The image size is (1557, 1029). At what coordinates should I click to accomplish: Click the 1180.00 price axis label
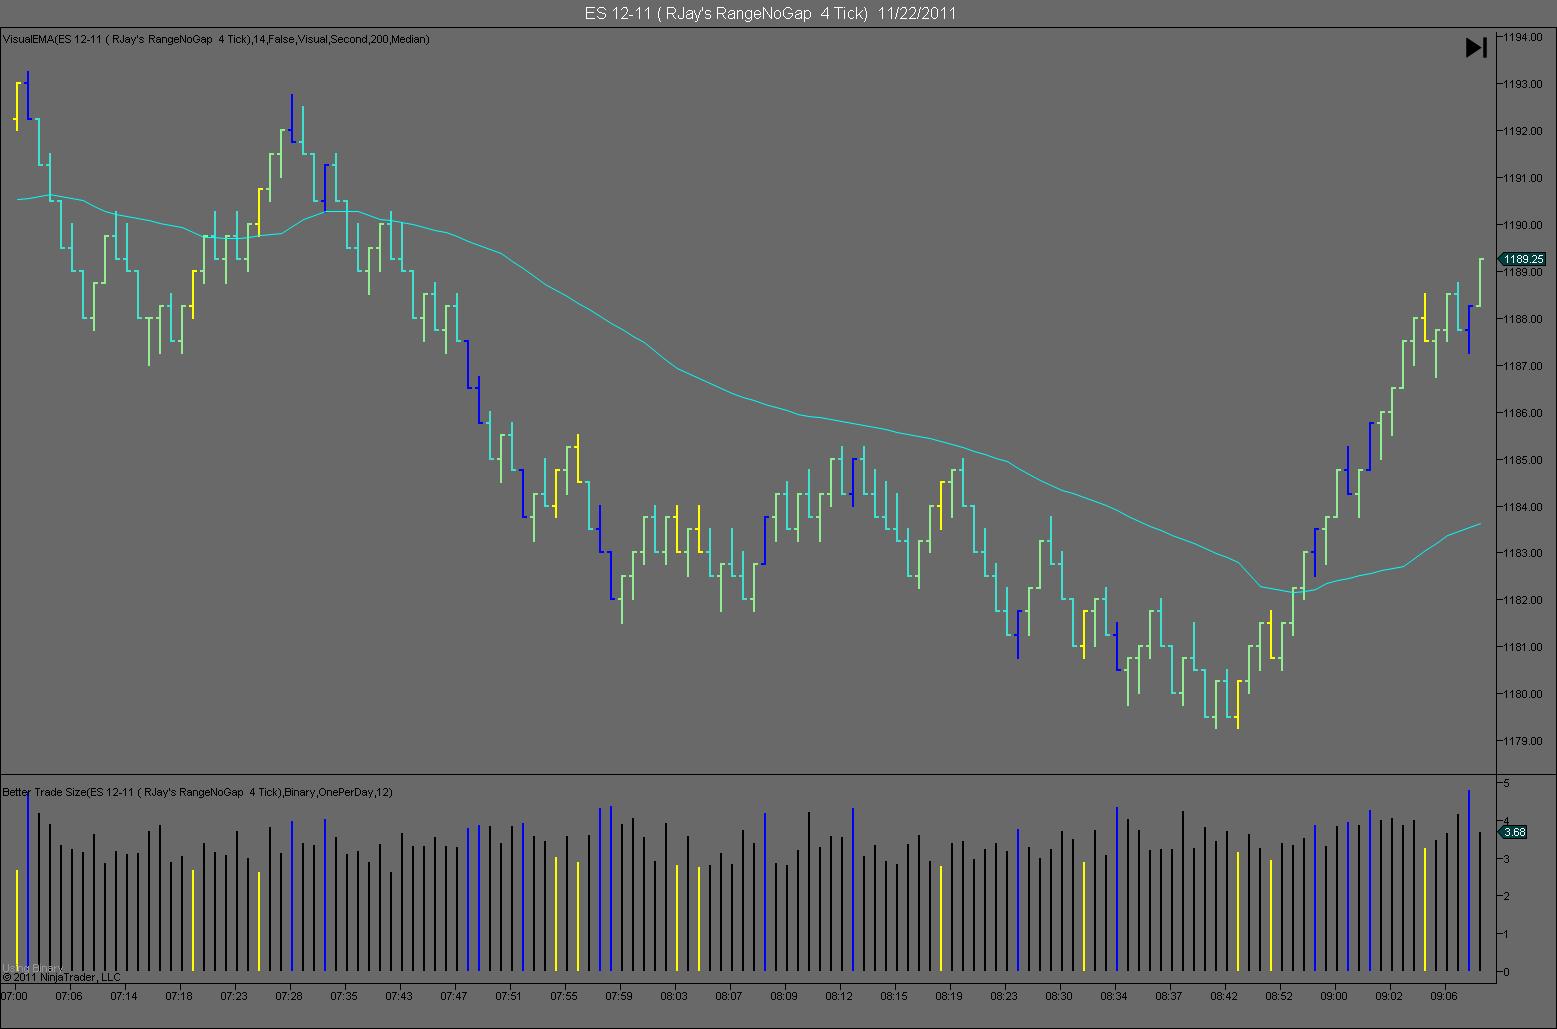pyautogui.click(x=1522, y=694)
